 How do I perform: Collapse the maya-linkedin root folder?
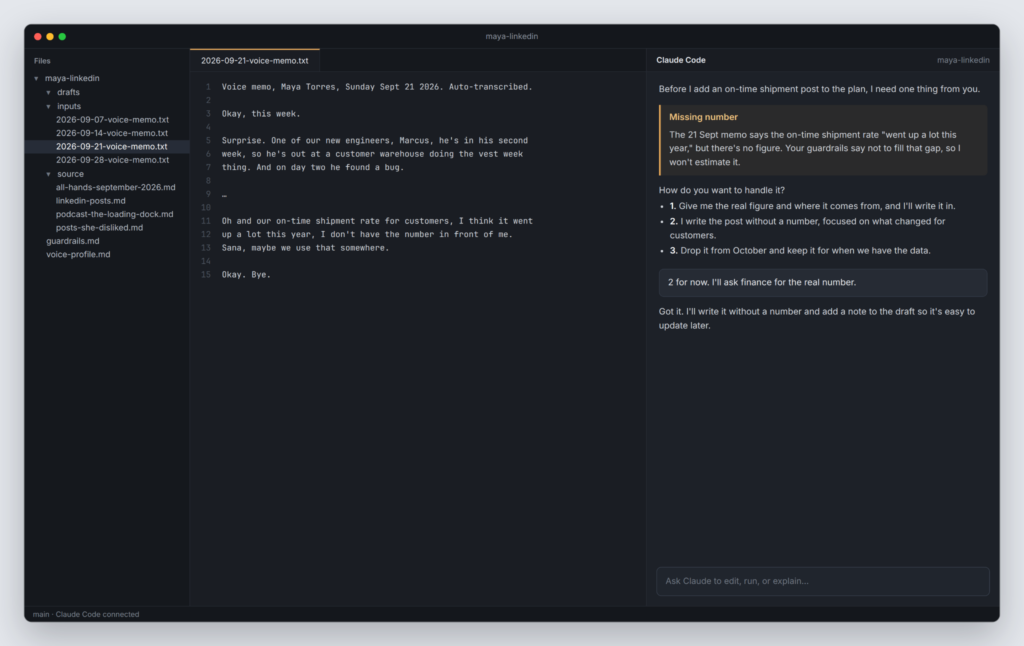tap(37, 78)
